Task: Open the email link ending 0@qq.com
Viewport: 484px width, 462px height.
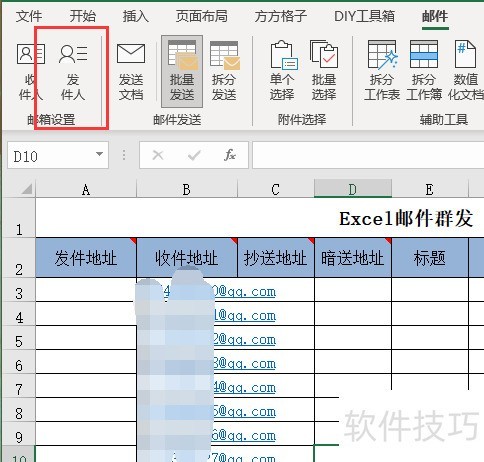Action: 245,292
